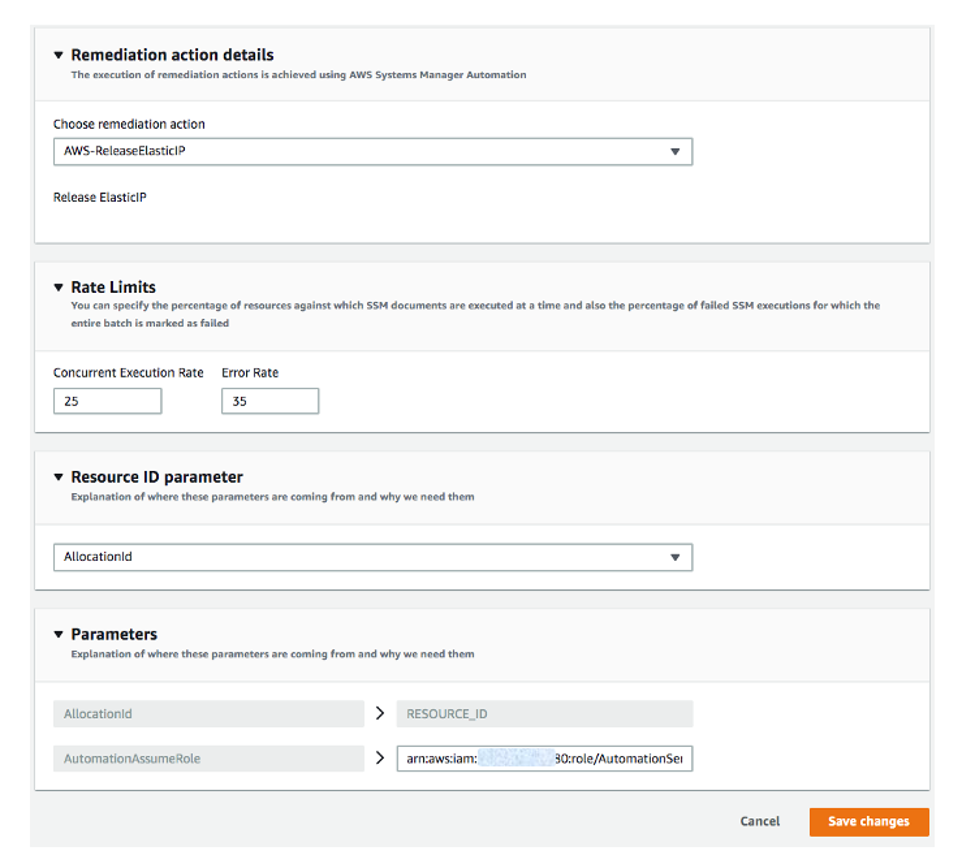977x852 pixels.
Task: Select the Concurrent Execution Rate field
Action: tap(107, 400)
